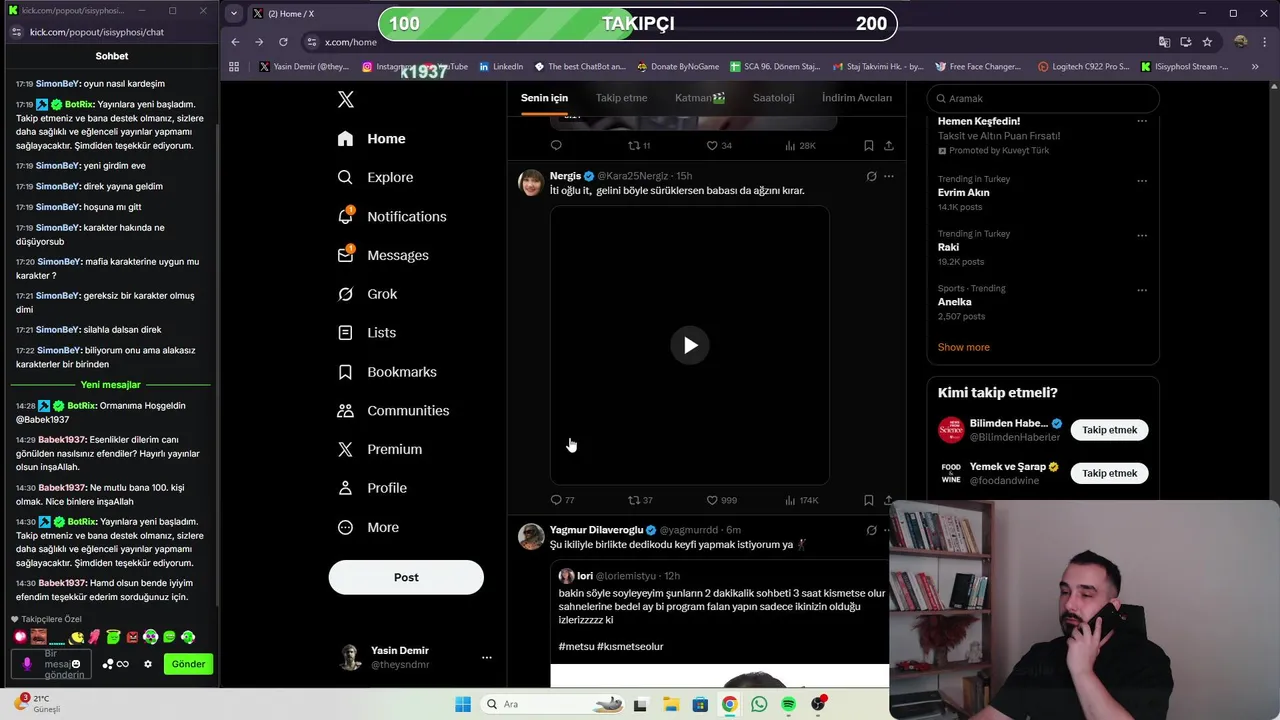The height and width of the screenshot is (720, 1280).
Task: Switch to the Takip etme tab
Action: [x=621, y=98]
